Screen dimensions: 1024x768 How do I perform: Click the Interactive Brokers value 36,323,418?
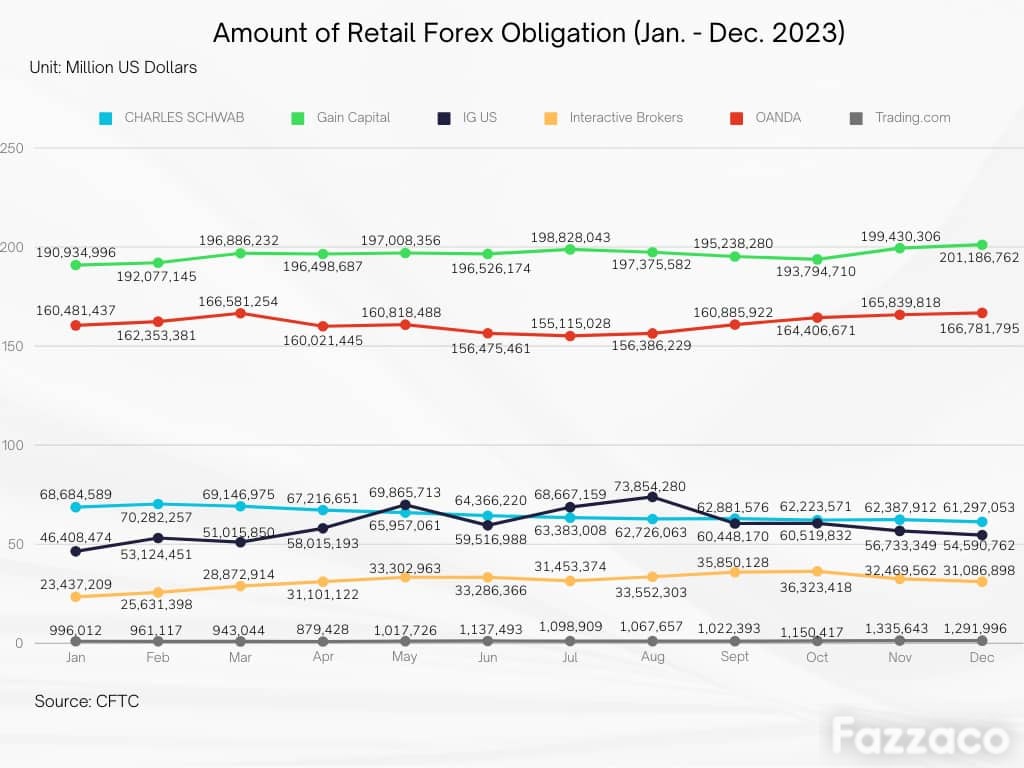coord(816,587)
